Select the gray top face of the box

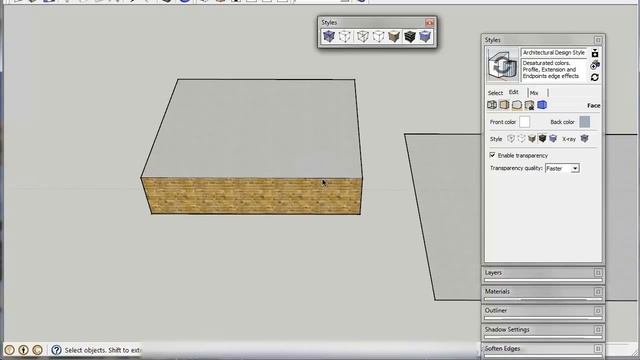coord(253,129)
